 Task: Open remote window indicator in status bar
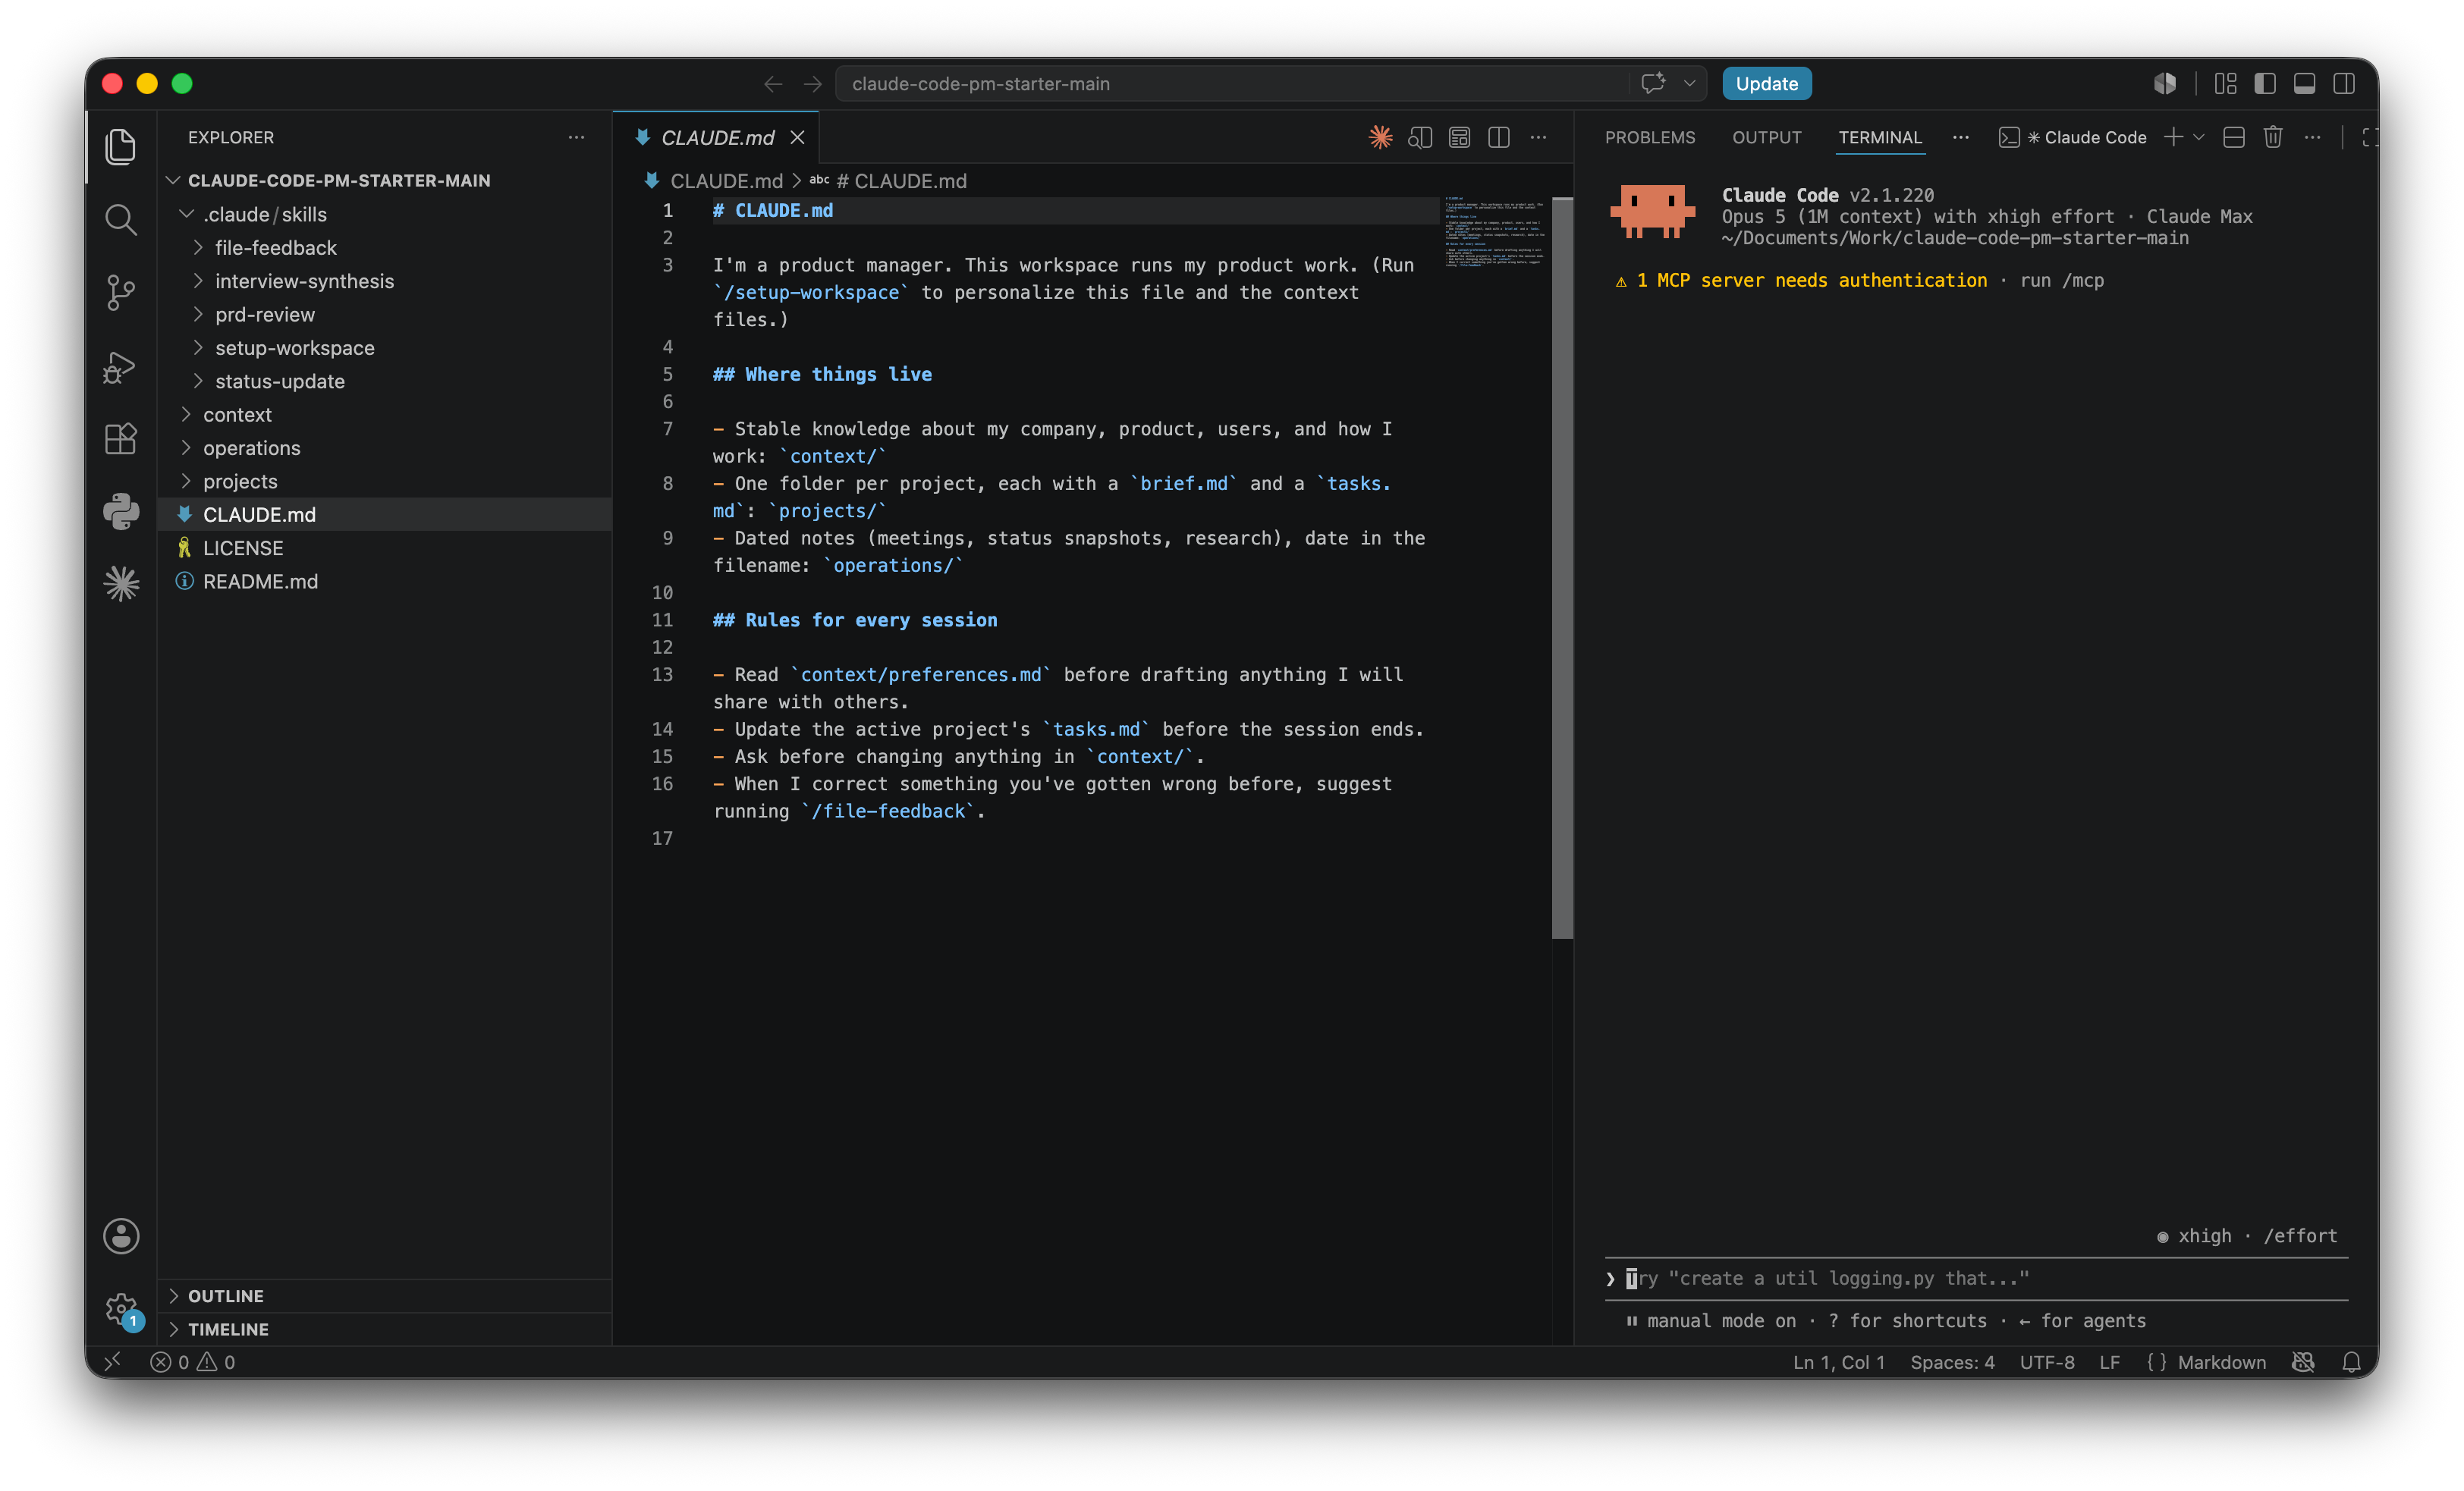pyautogui.click(x=112, y=1362)
